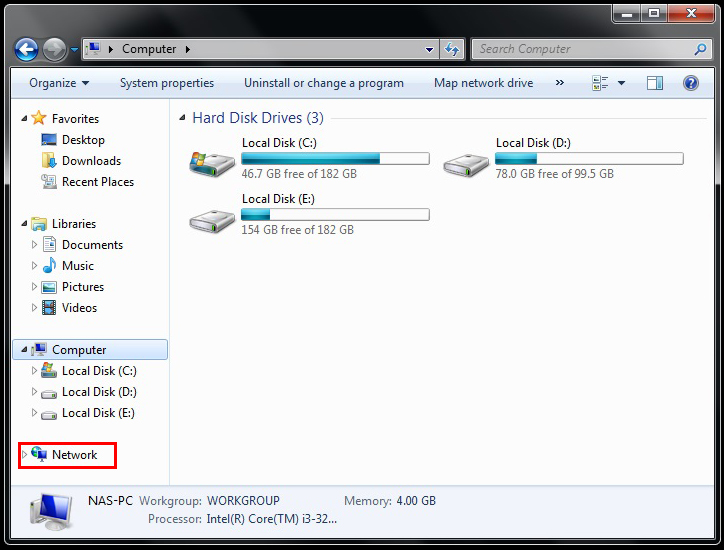The image size is (724, 550).
Task: Select Uninstall or change a program
Action: 324,83
